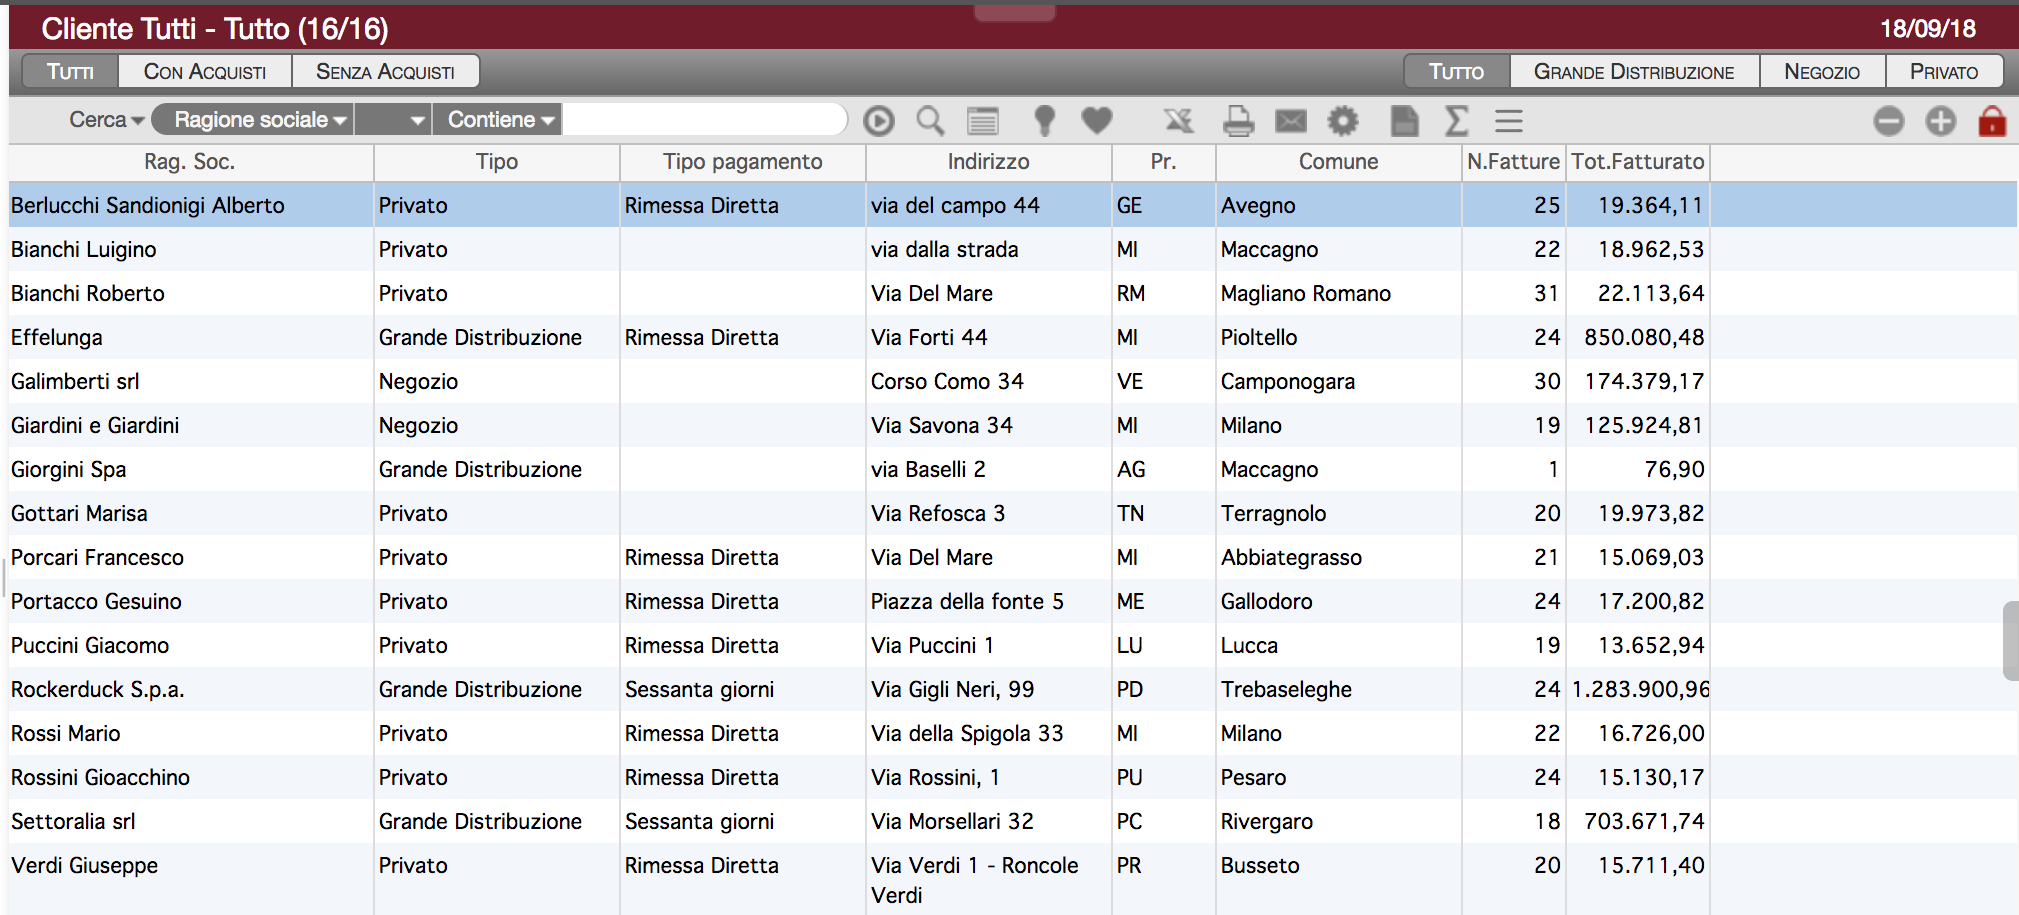The image size is (2019, 915).
Task: Click the envelope email icon
Action: click(x=1291, y=122)
